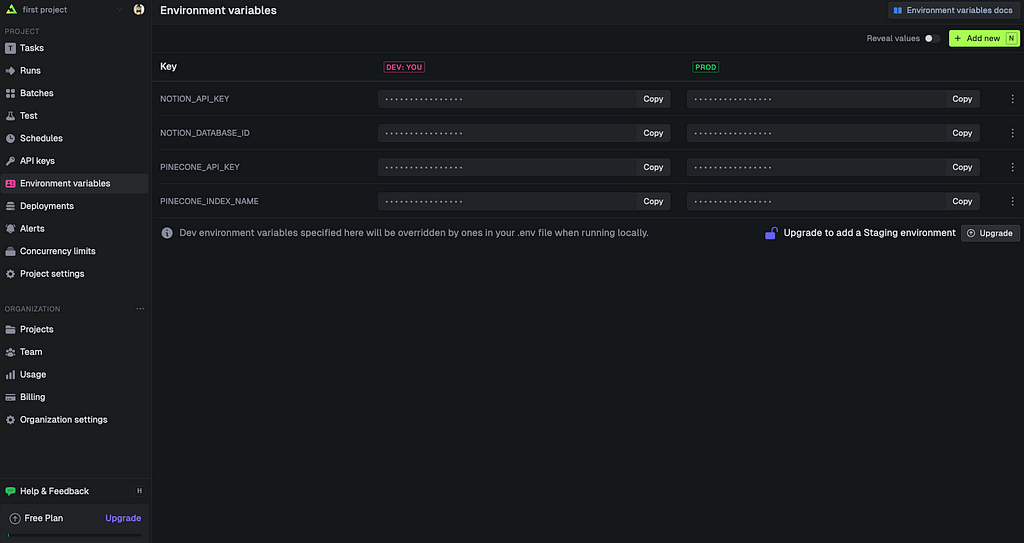Copy PINECONE_INDEX_NAME prod value

[x=962, y=201]
